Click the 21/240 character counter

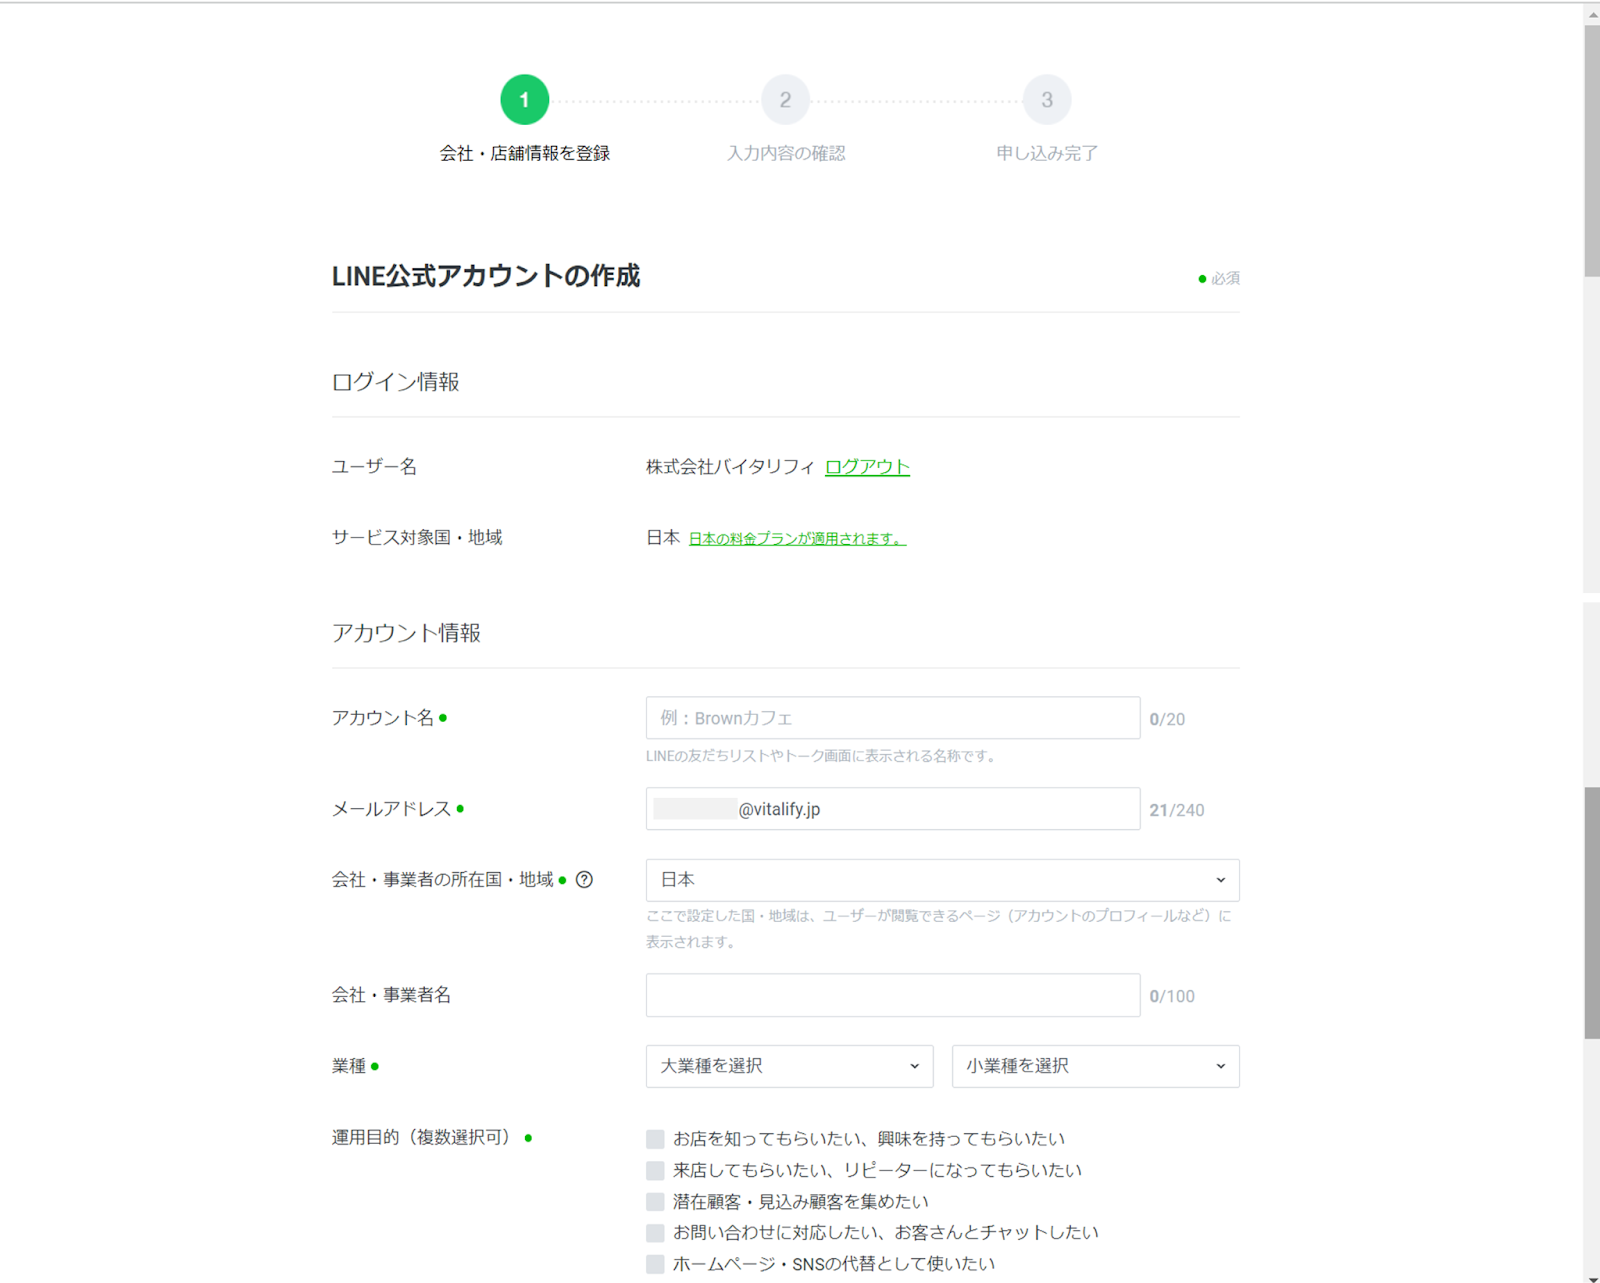coord(1176,810)
